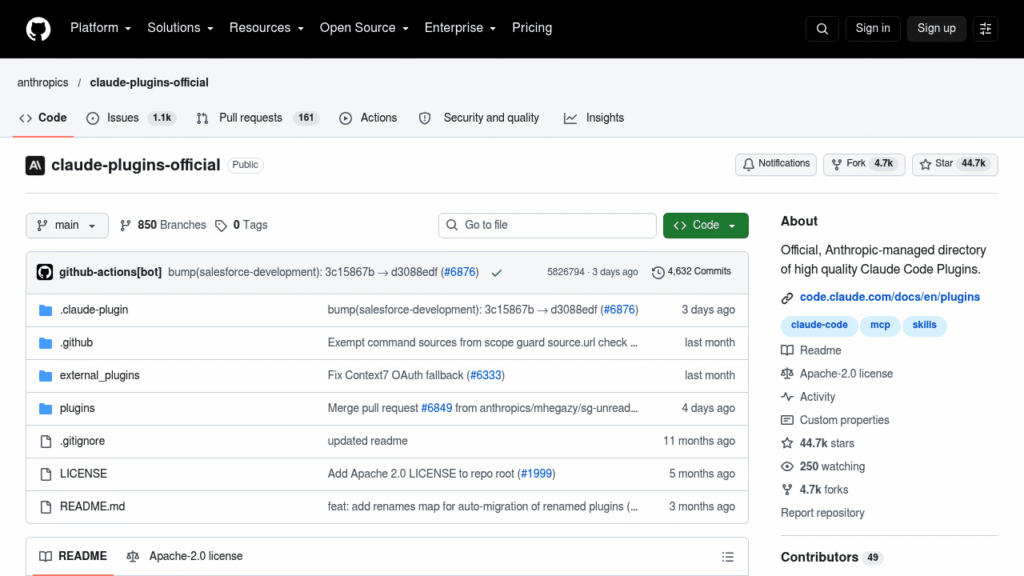Image resolution: width=1024 pixels, height=576 pixels.
Task: Click the Anthropic repository avatar icon
Action: pyautogui.click(x=35, y=165)
